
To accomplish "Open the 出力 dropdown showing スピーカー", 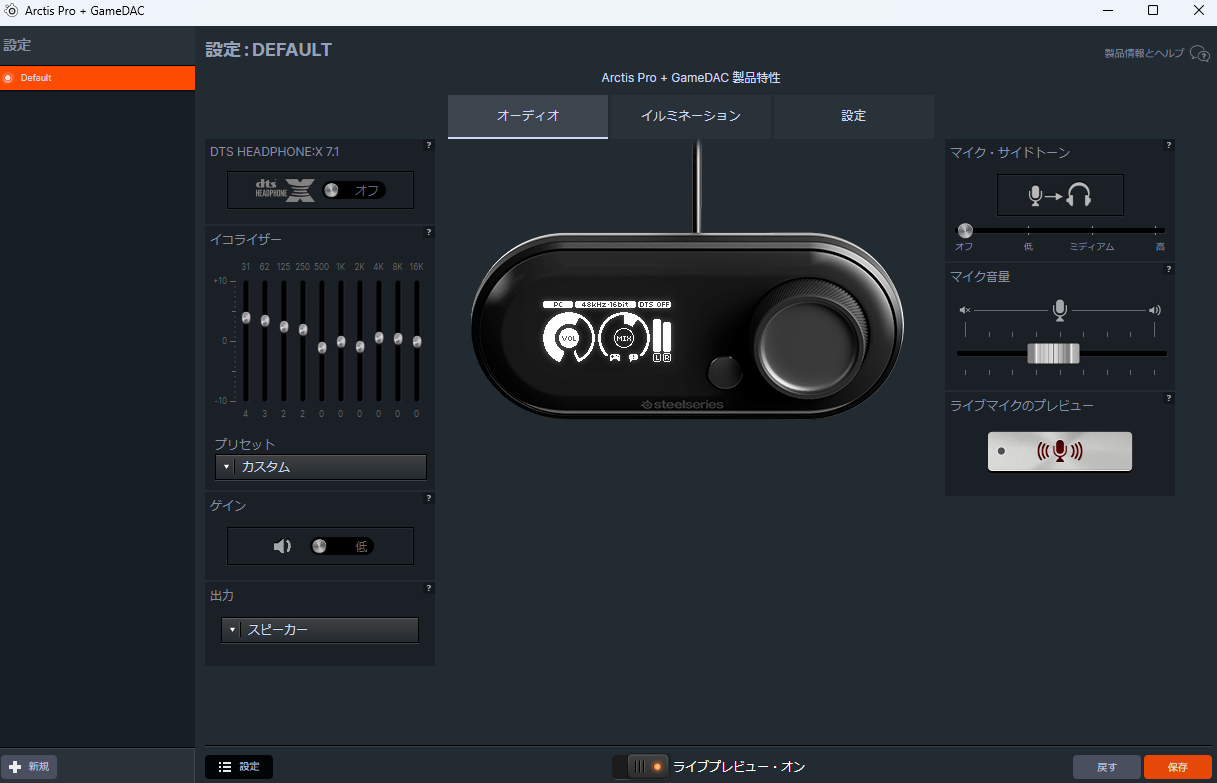I will 320,630.
